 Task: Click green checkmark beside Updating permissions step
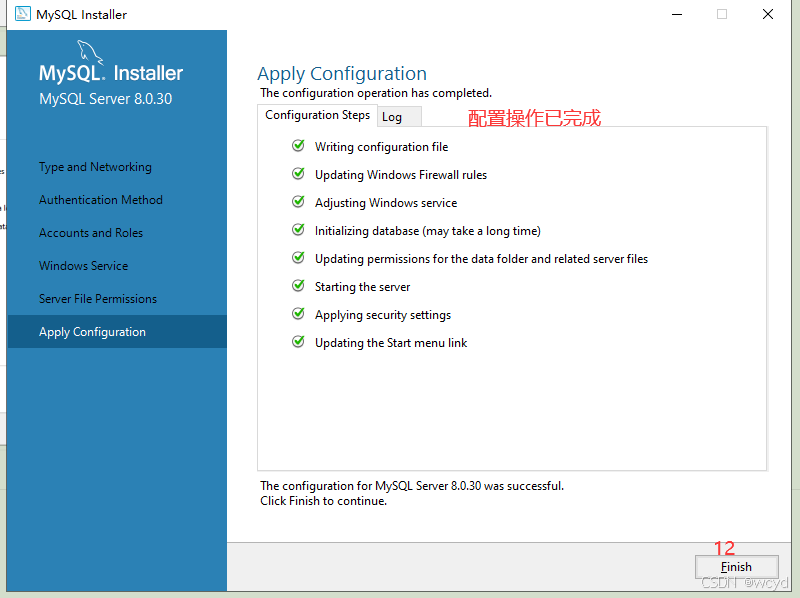pyautogui.click(x=298, y=258)
